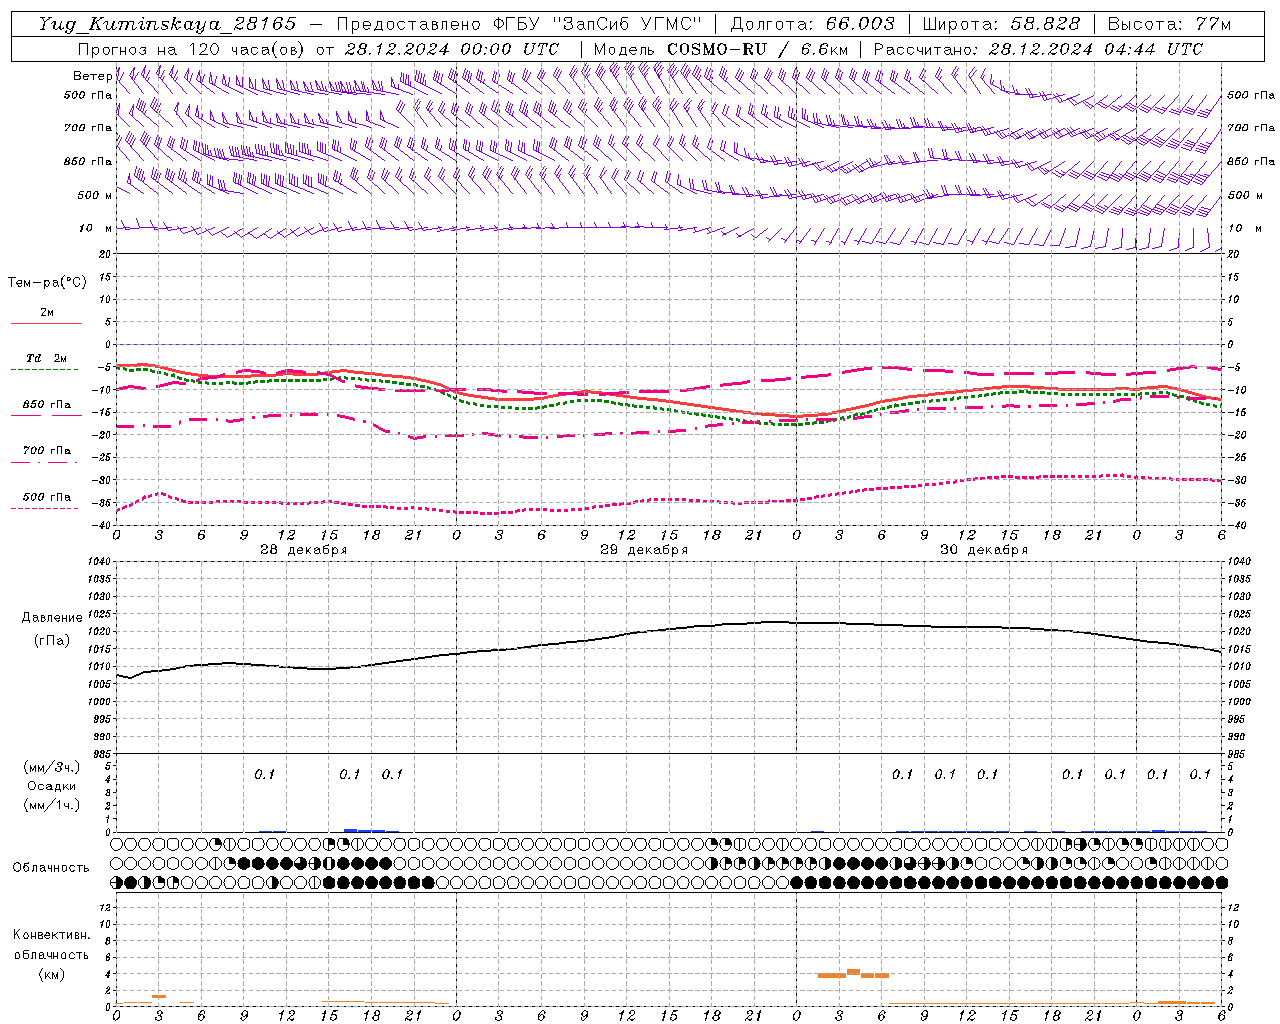The width and height of the screenshot is (1280, 1024).
Task: Click the Облачность cloudiness label
Action: tap(51, 868)
